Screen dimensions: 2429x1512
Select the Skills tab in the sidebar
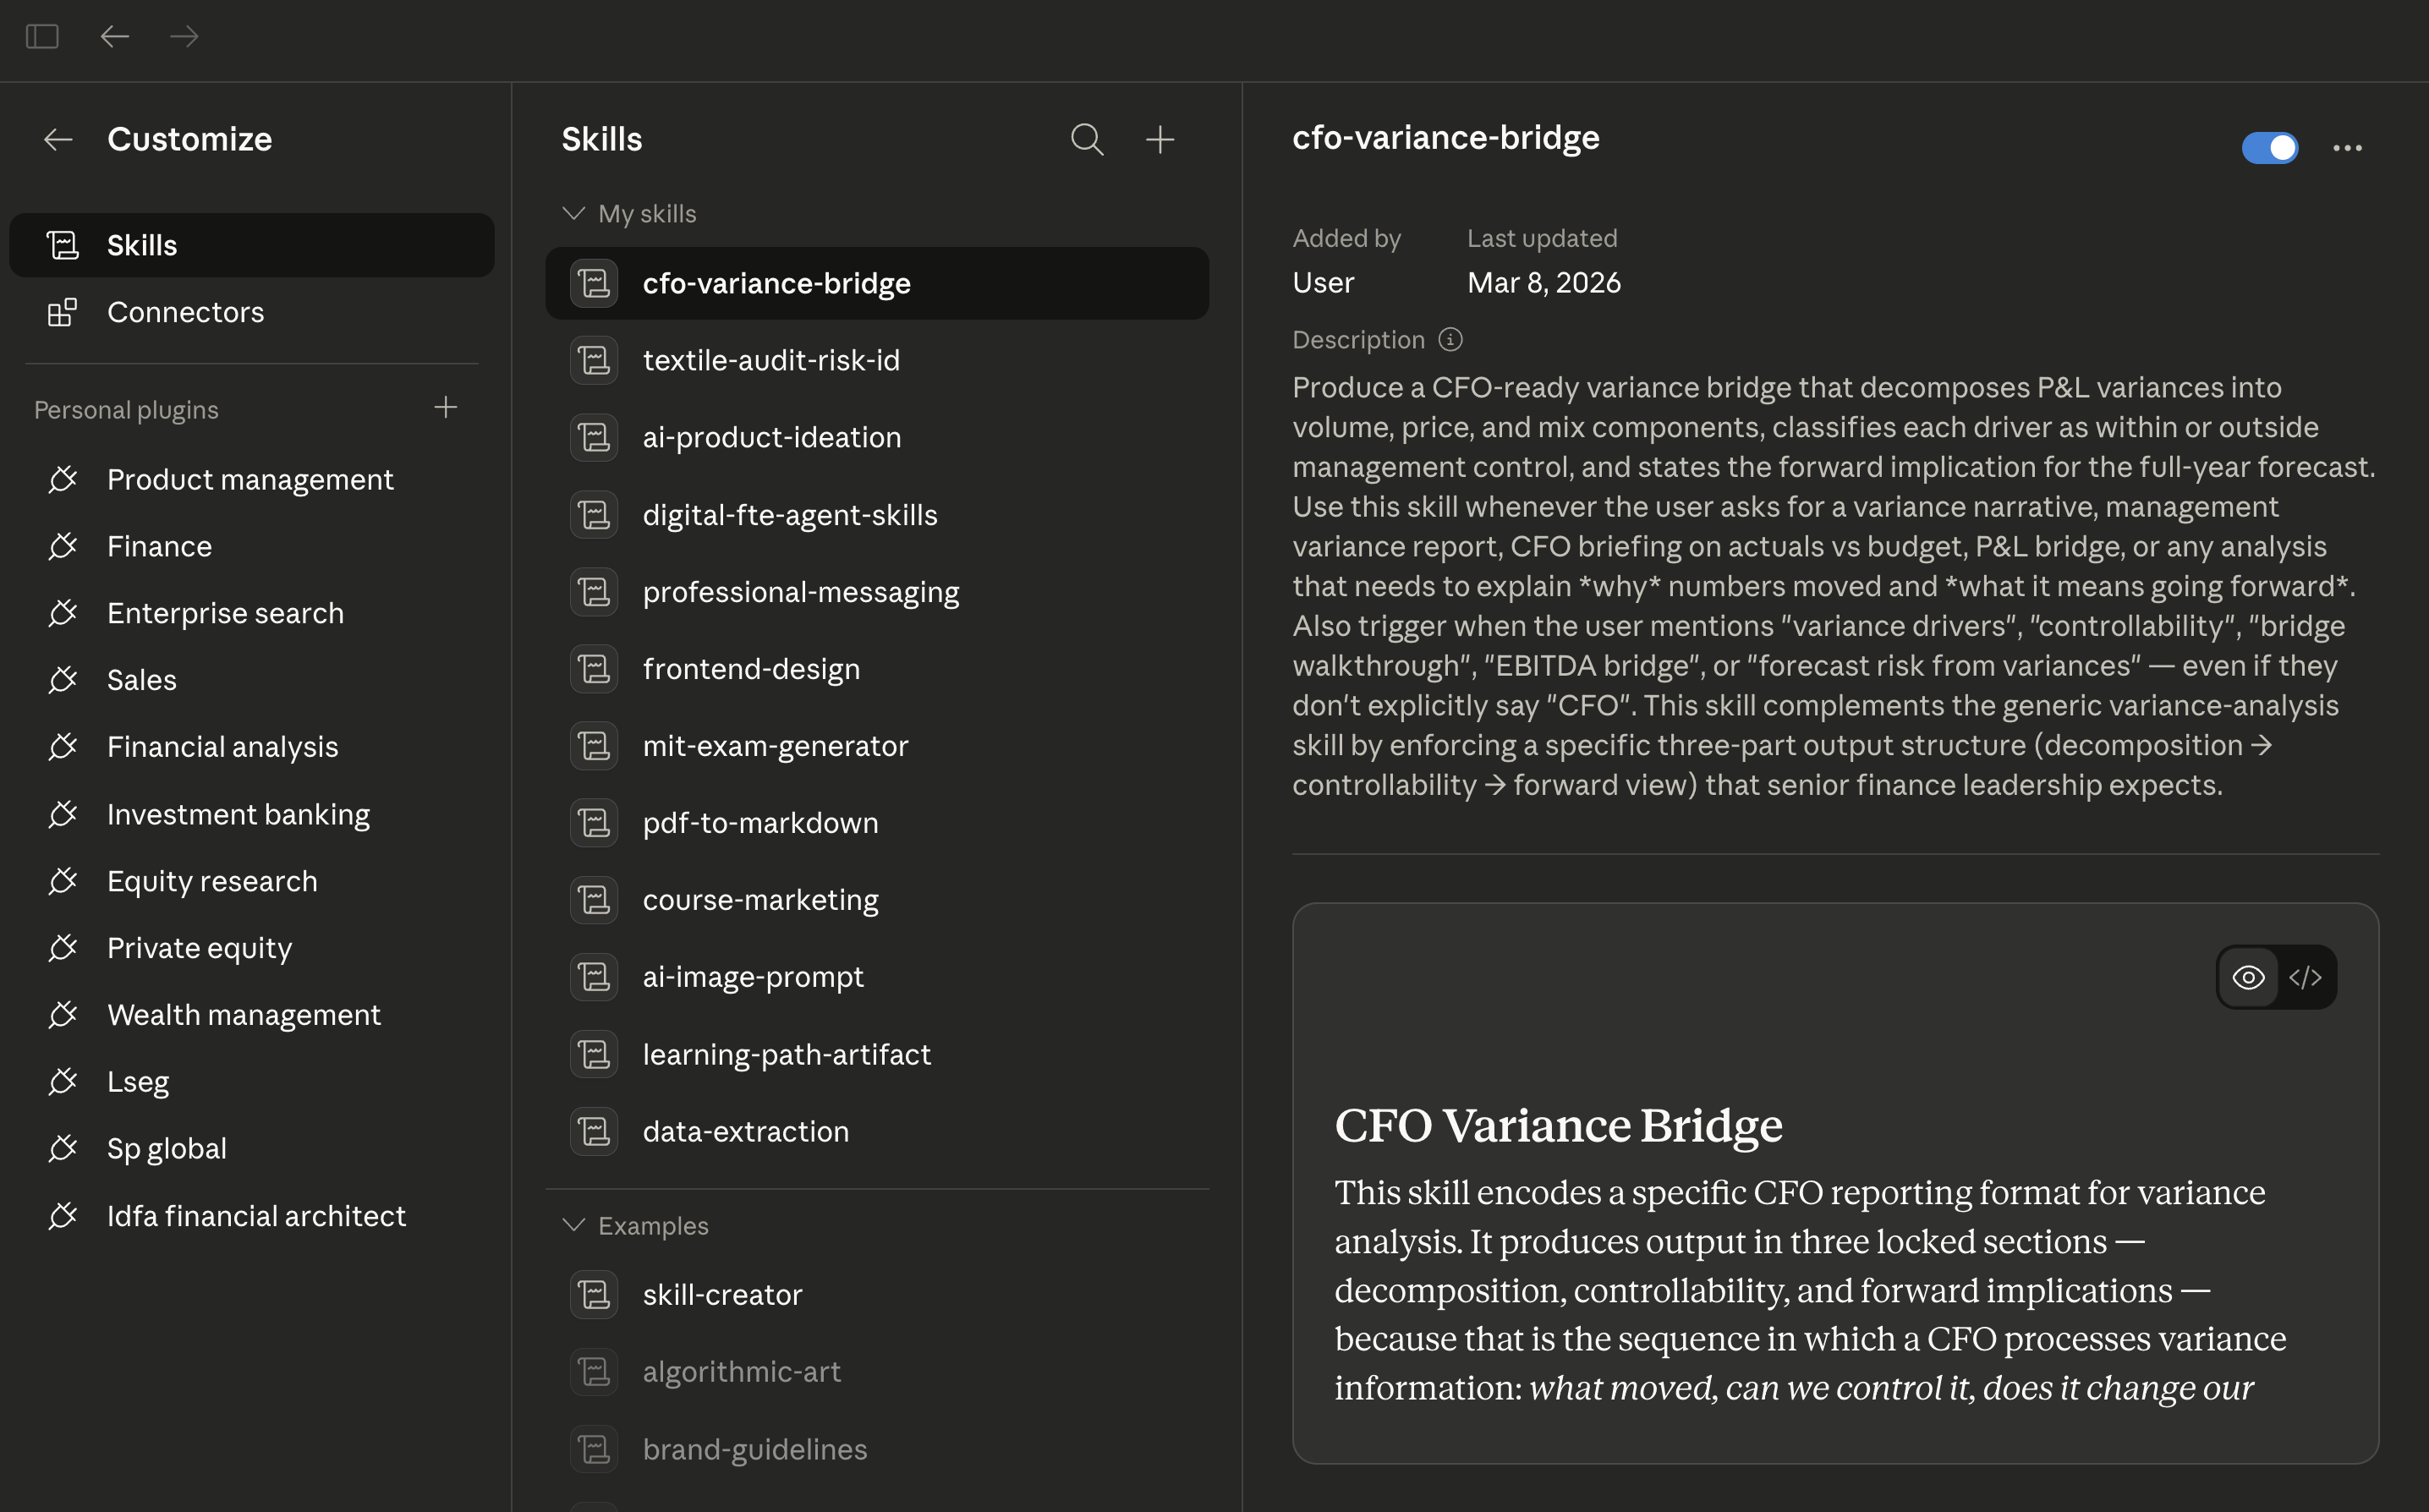(142, 245)
